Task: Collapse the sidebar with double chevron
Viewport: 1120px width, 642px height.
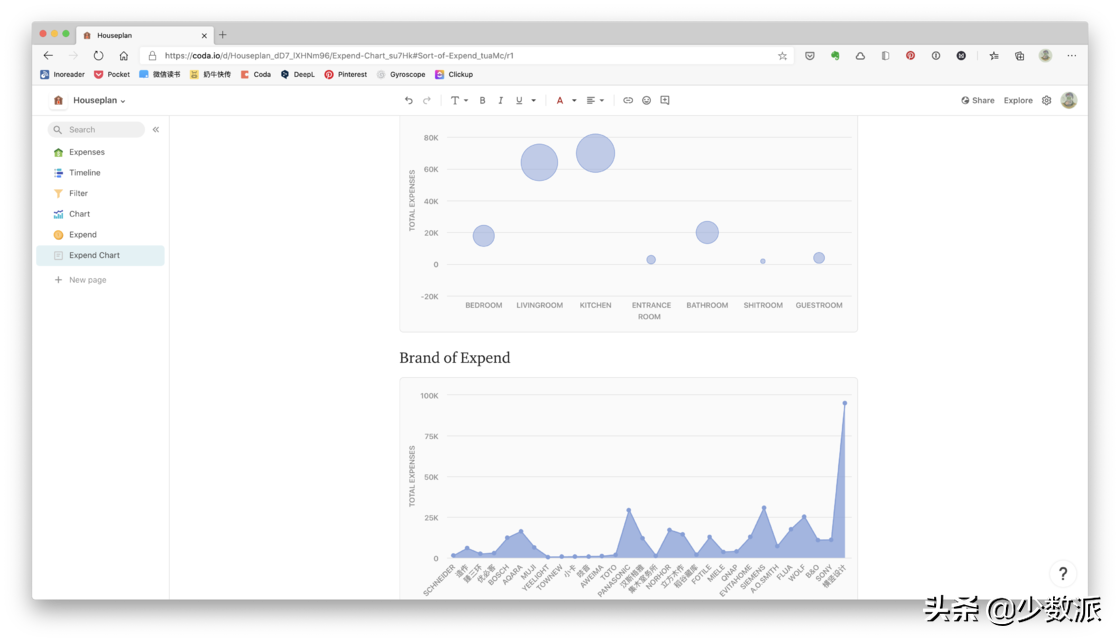Action: [156, 130]
